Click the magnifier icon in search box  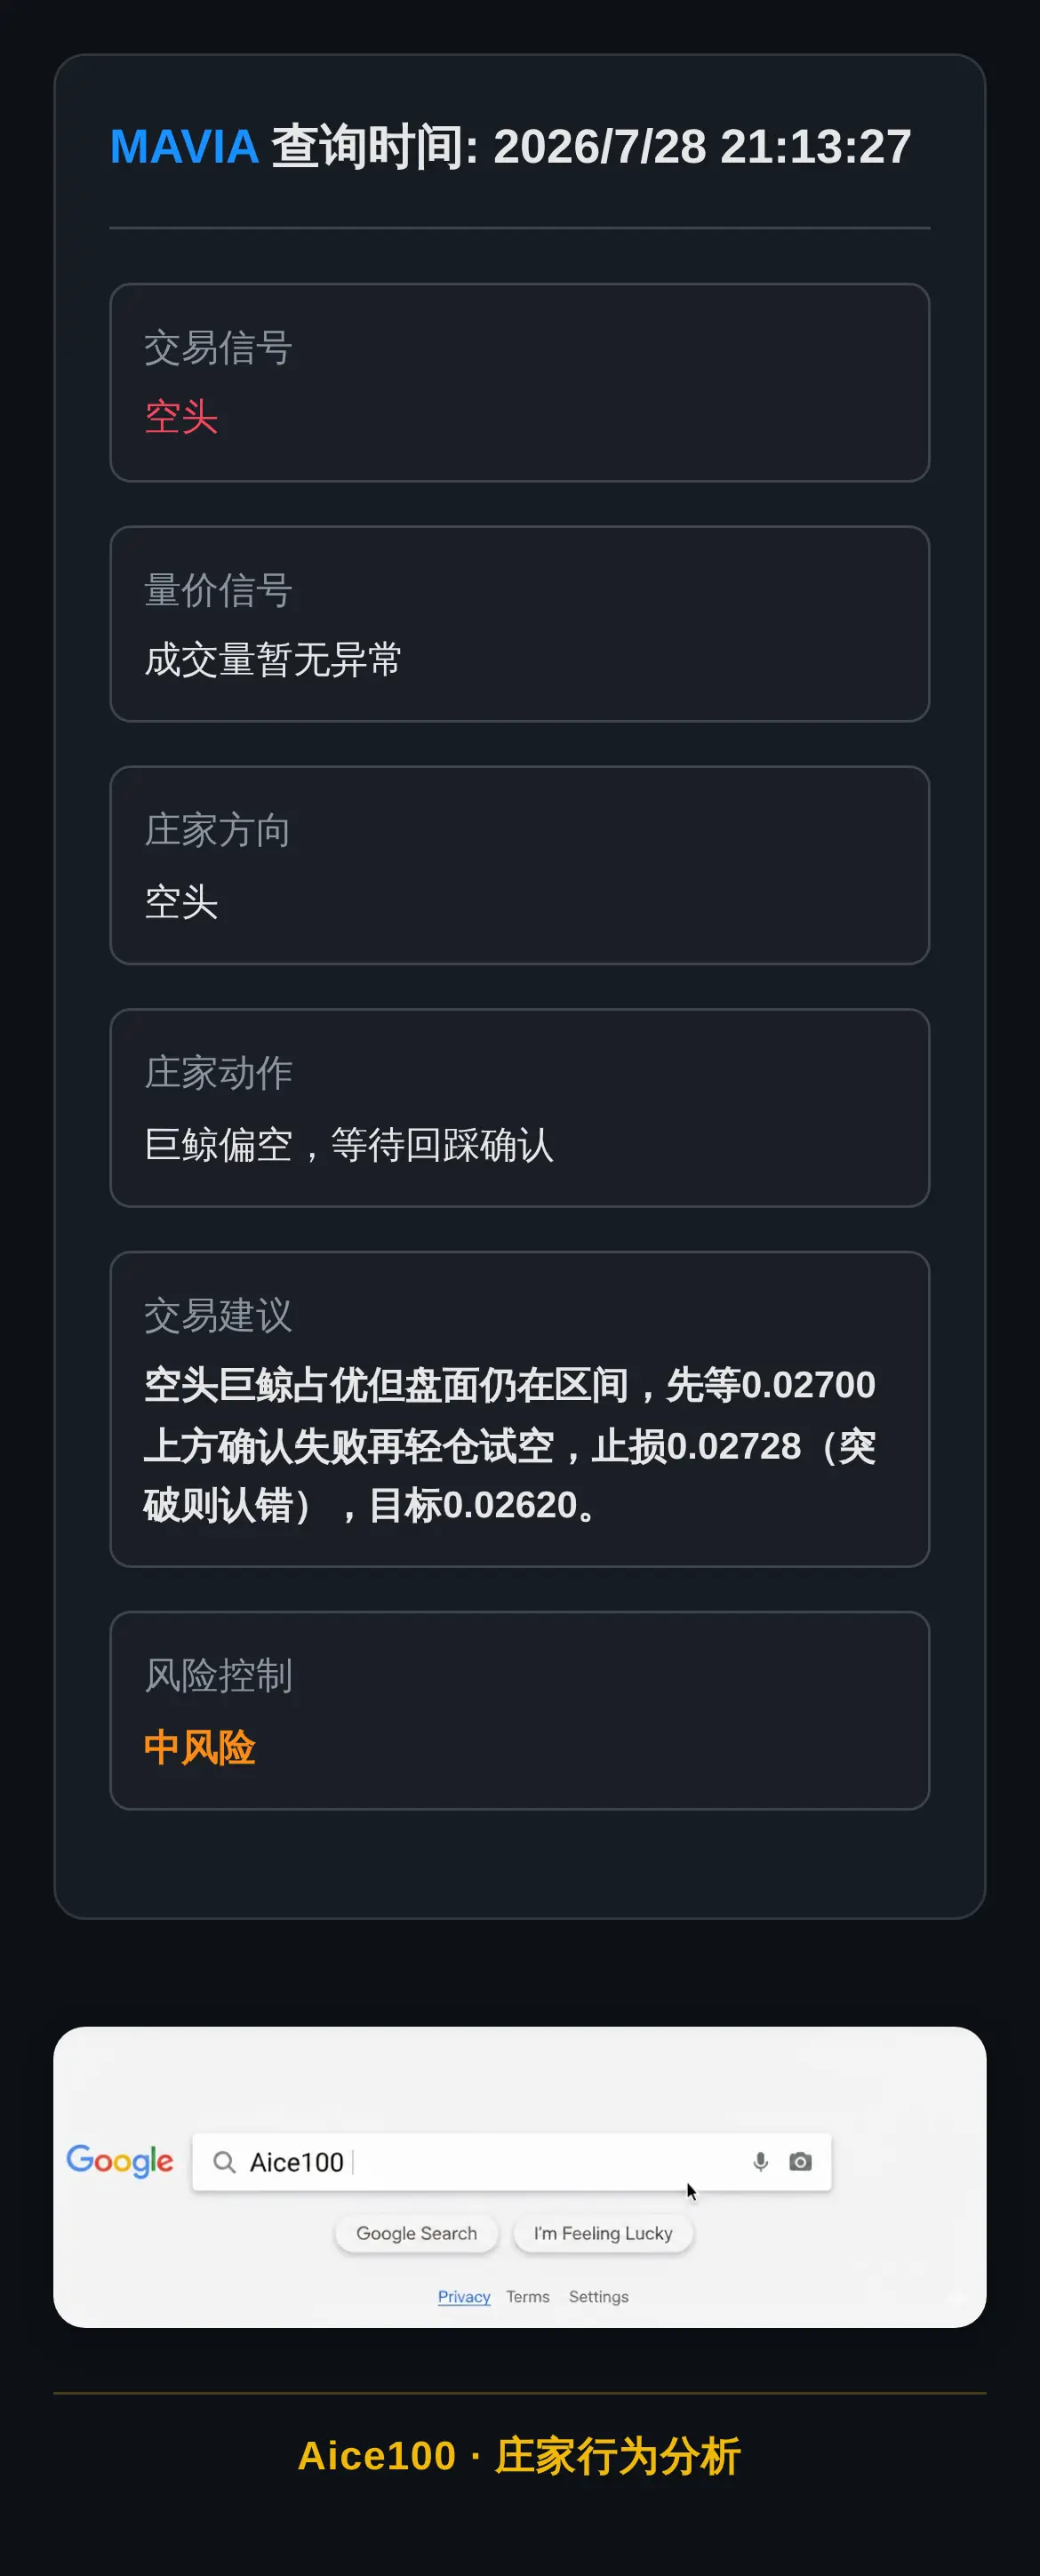[224, 2162]
